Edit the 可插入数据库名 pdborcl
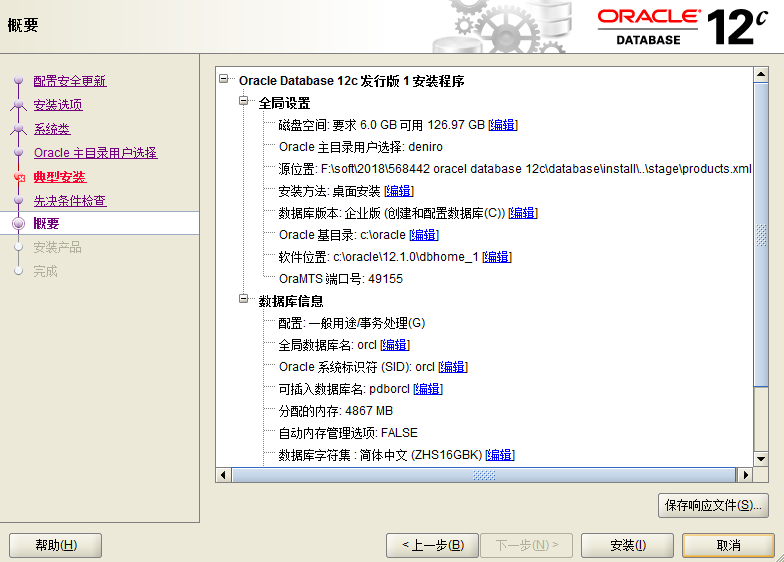 coord(428,389)
